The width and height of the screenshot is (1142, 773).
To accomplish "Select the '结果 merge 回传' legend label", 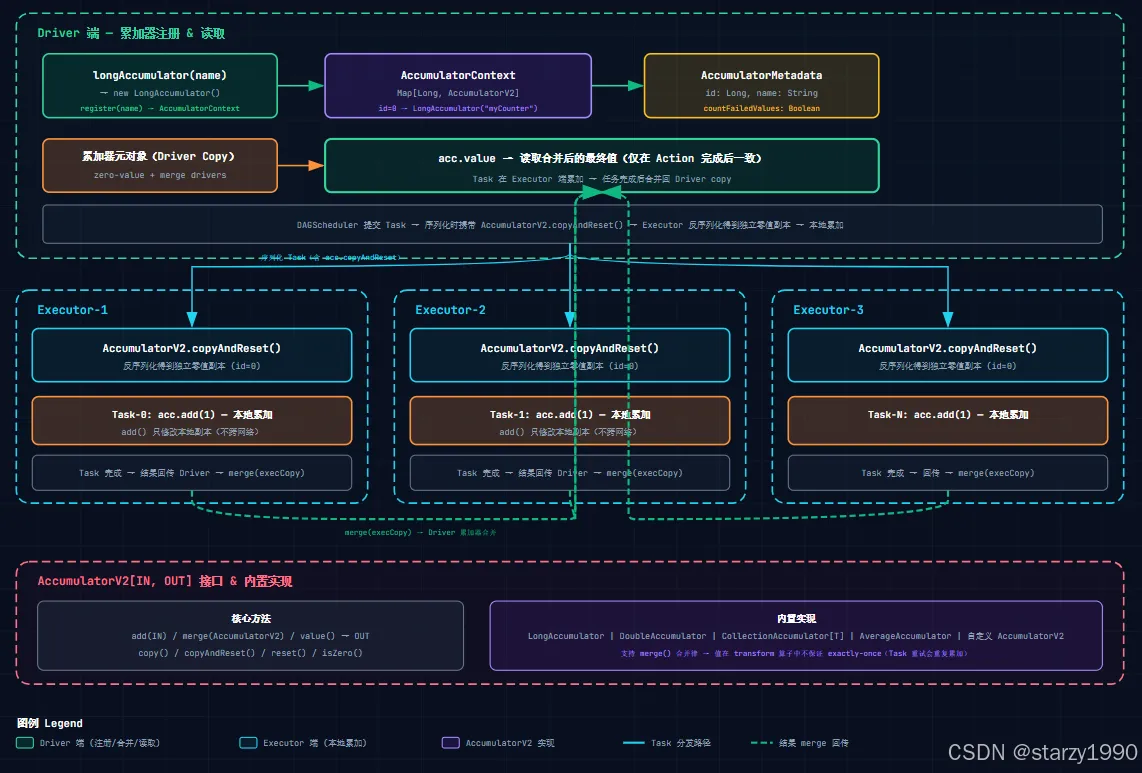I will point(814,743).
